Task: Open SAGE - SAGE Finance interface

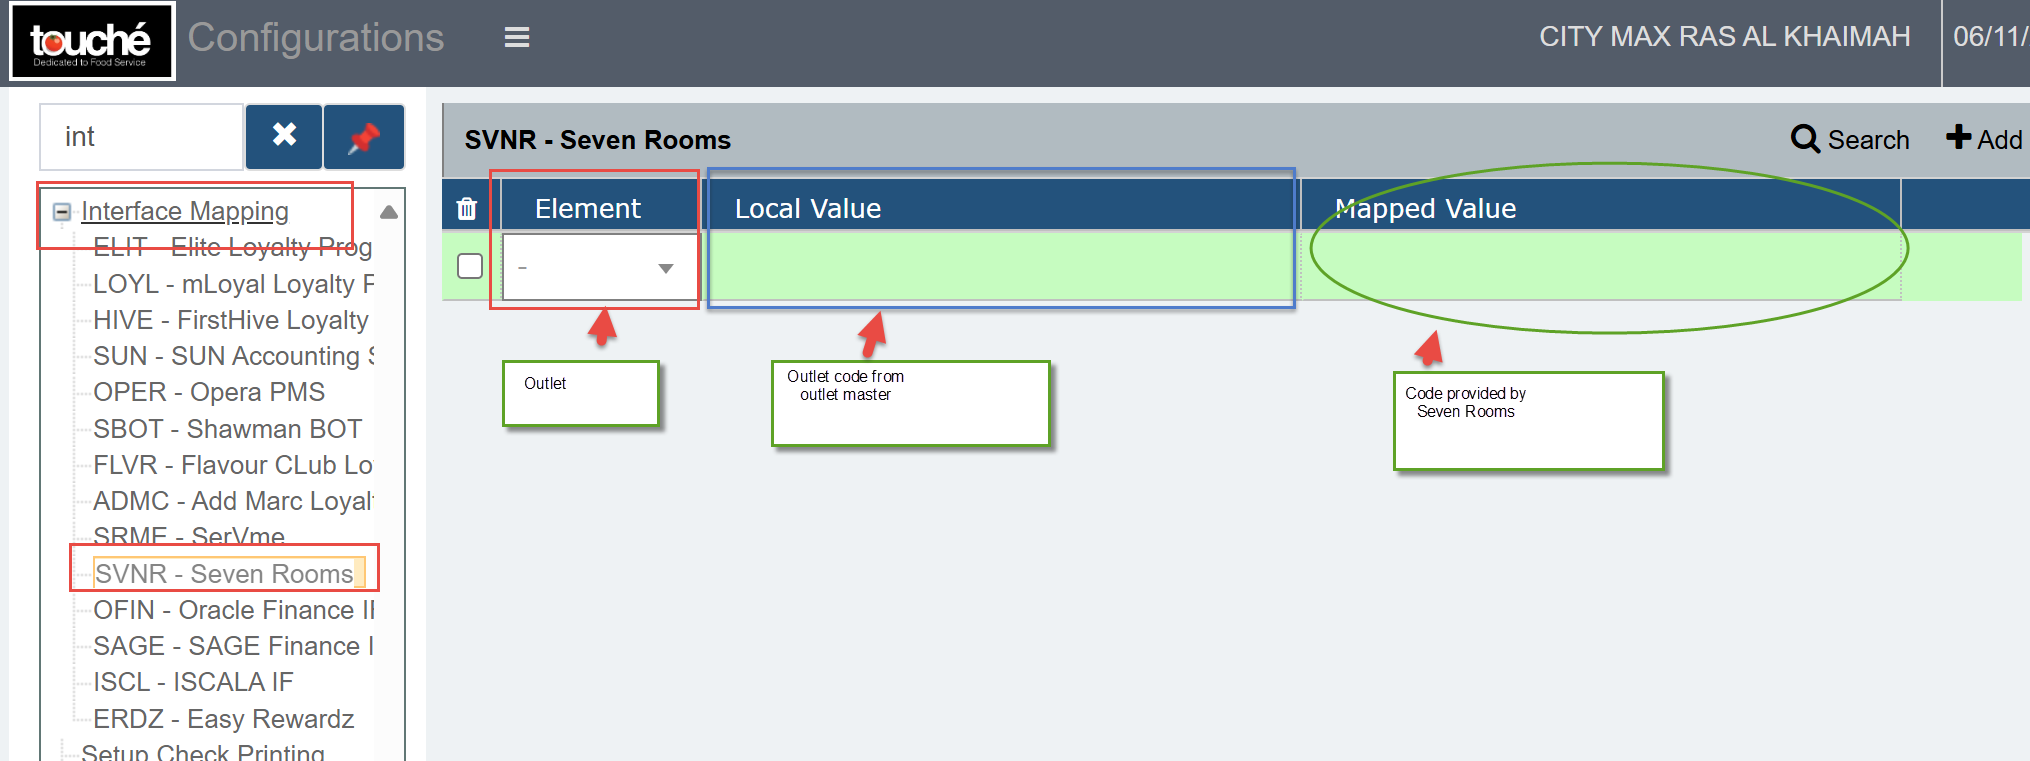Action: click(232, 646)
